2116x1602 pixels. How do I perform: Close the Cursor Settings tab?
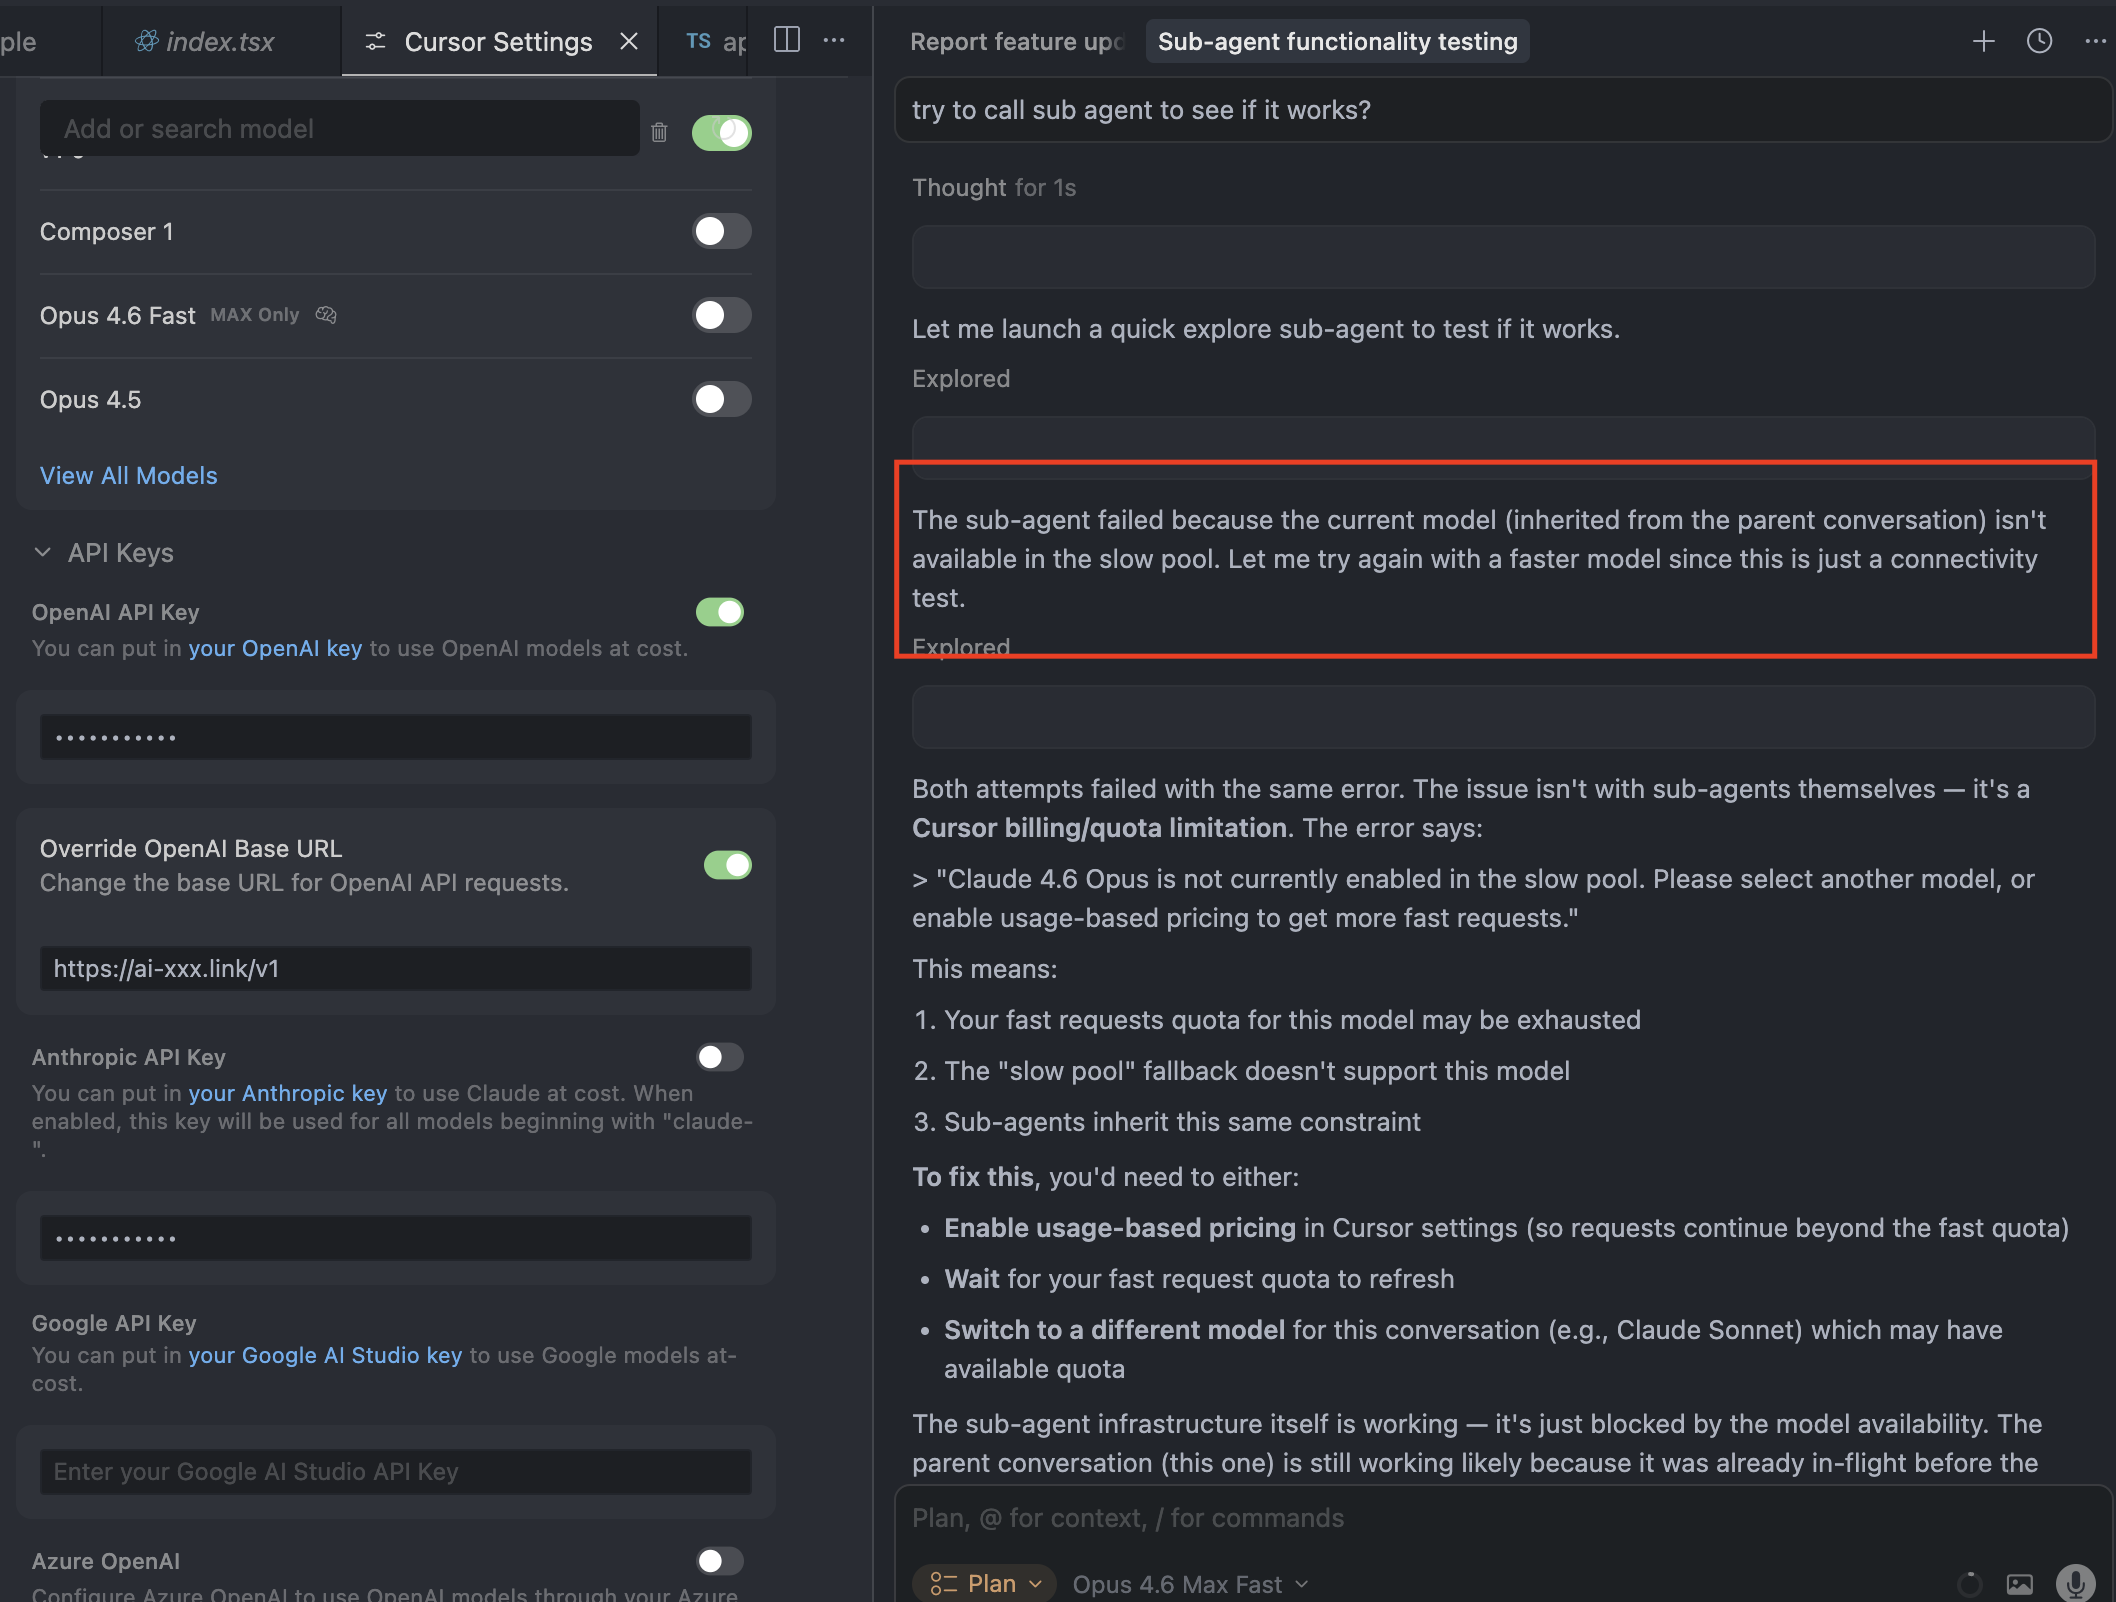click(629, 41)
